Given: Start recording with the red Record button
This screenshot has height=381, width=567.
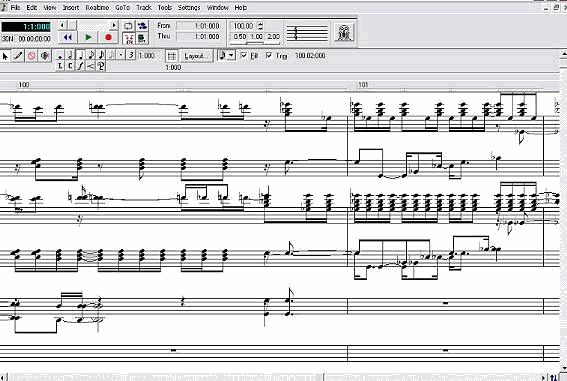Looking at the screenshot, I should (x=108, y=37).
